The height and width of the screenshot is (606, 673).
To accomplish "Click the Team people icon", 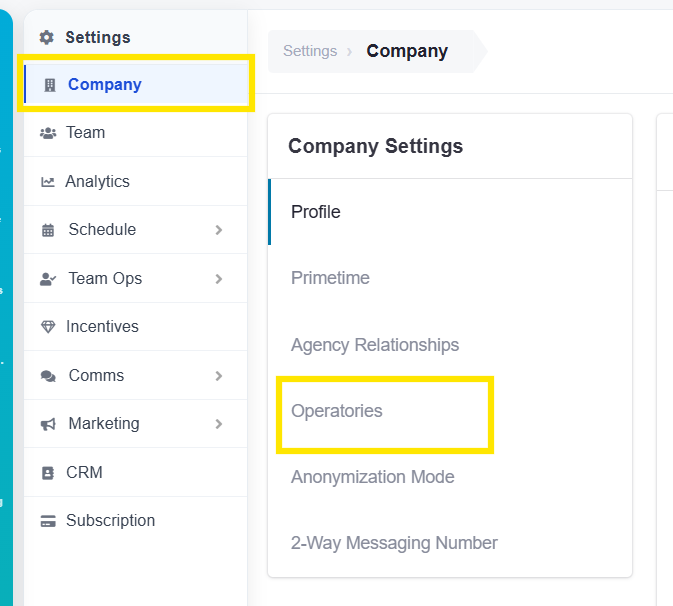I will (x=48, y=133).
